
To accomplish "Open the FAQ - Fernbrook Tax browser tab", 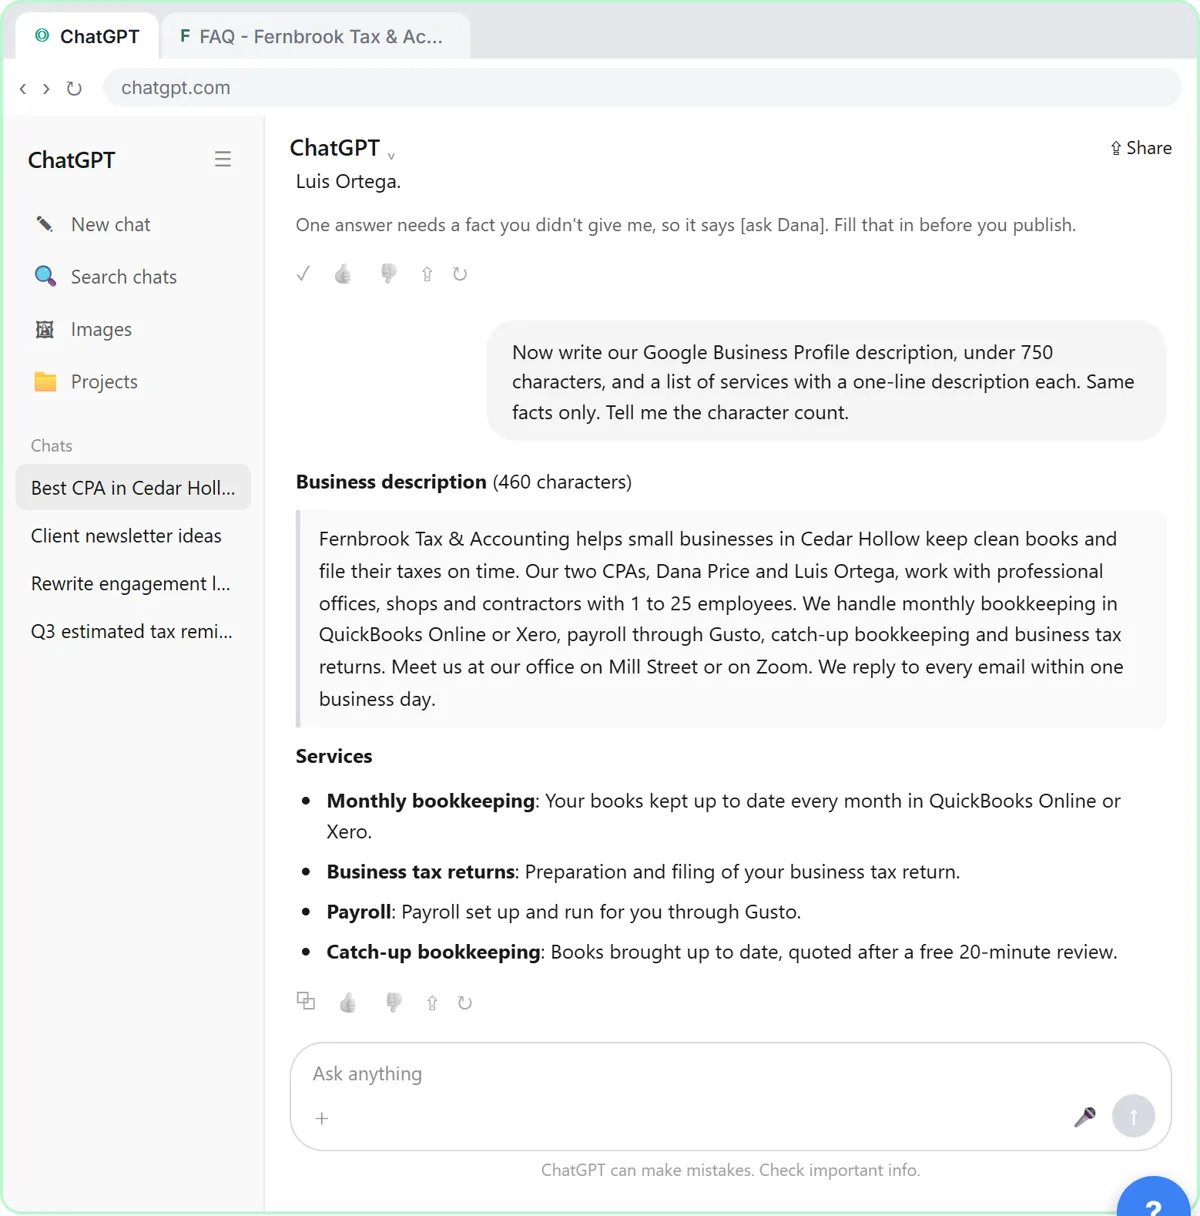I will click(x=314, y=37).
